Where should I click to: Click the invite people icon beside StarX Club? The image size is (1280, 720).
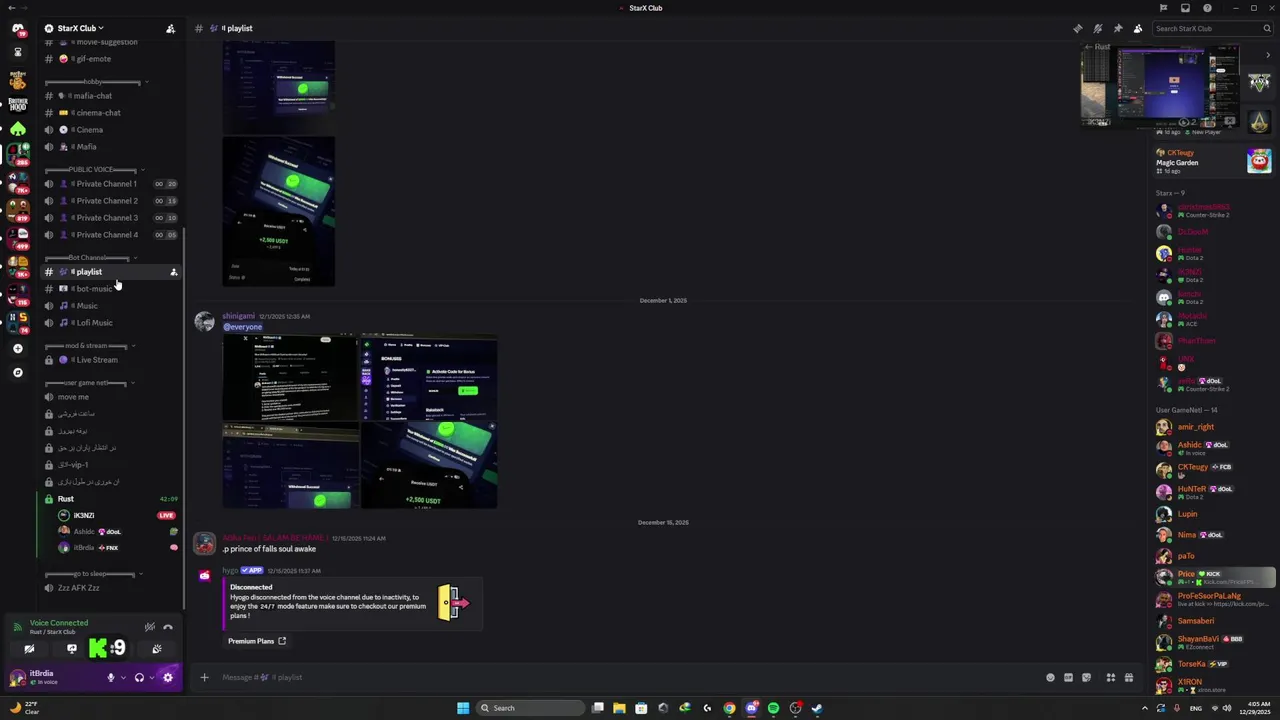(x=170, y=28)
